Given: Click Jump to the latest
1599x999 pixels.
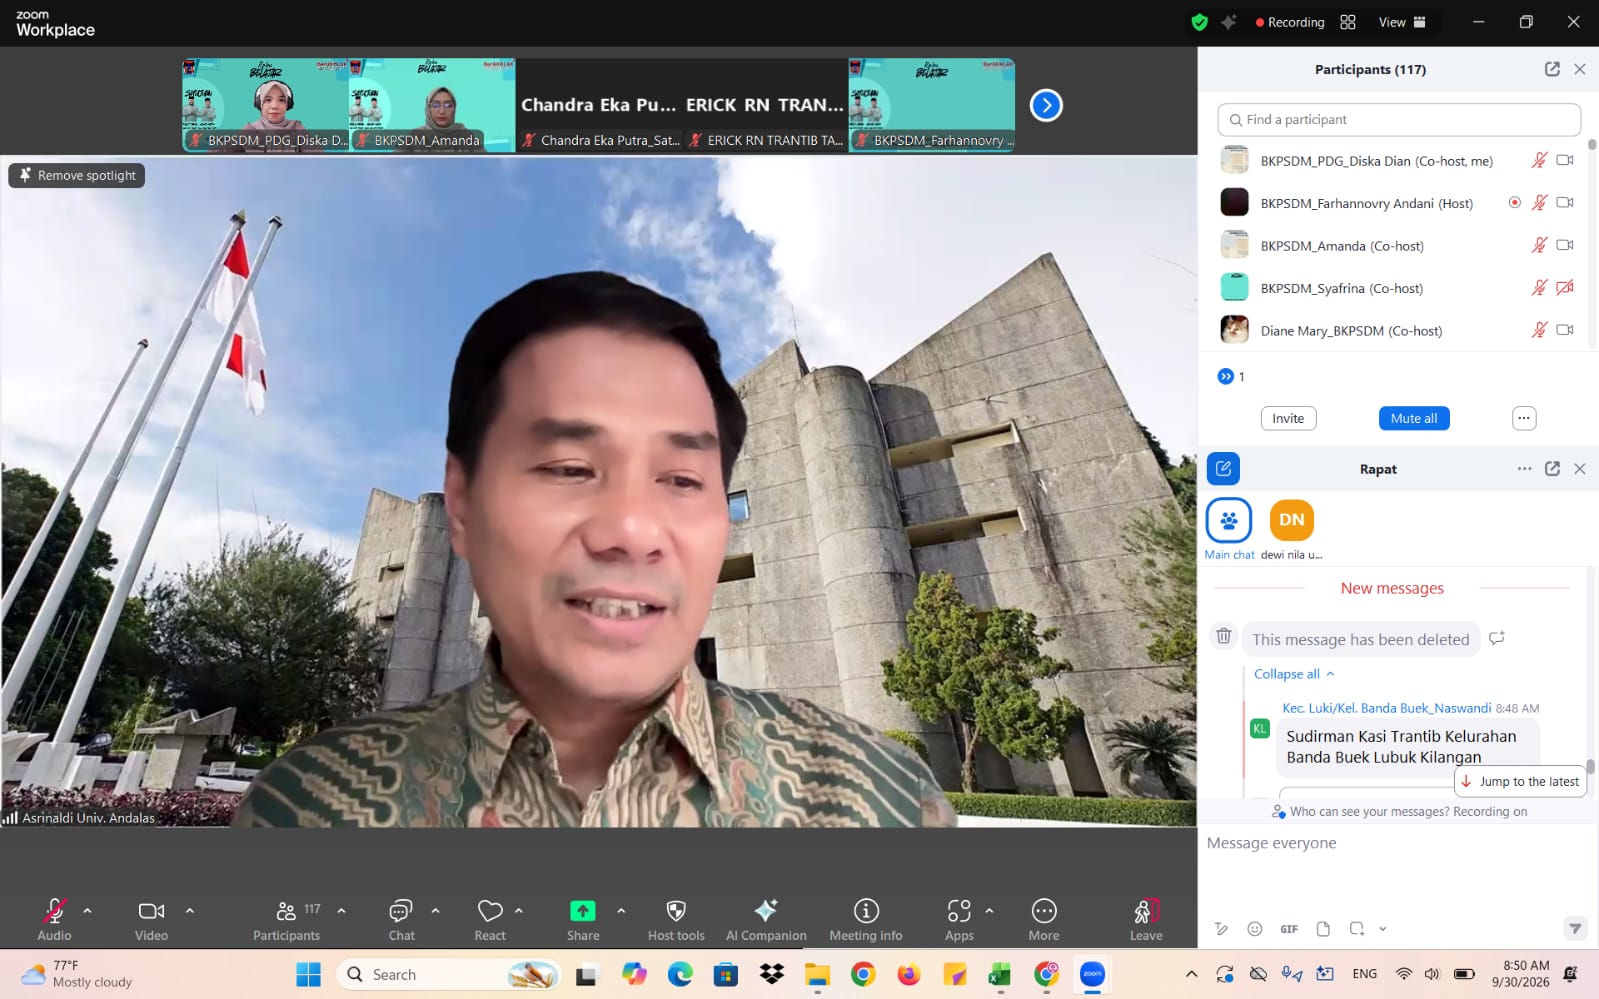Looking at the screenshot, I should point(1520,782).
